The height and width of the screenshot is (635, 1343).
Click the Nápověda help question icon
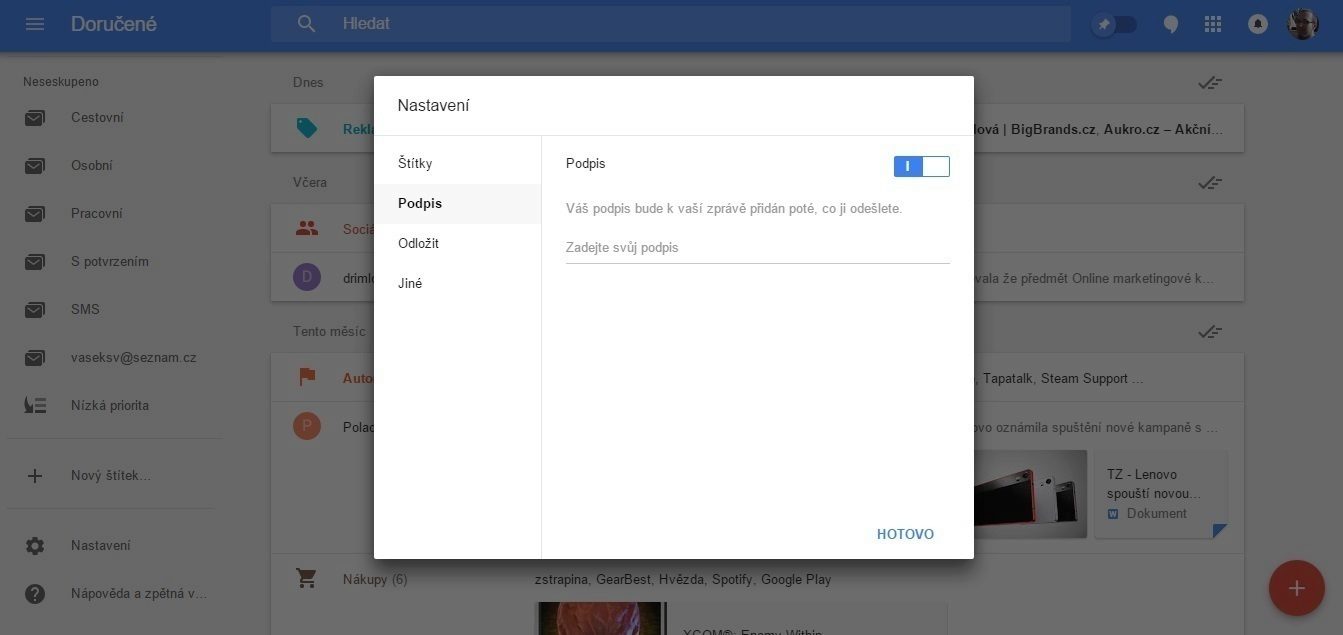35,594
